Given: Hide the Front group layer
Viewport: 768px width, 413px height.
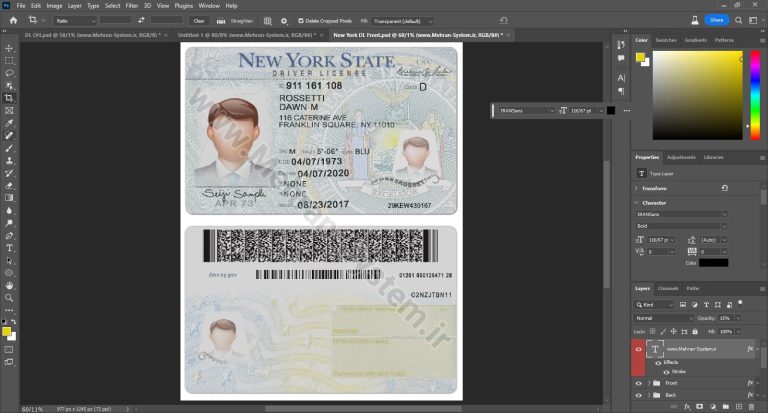Looking at the screenshot, I should (638, 383).
